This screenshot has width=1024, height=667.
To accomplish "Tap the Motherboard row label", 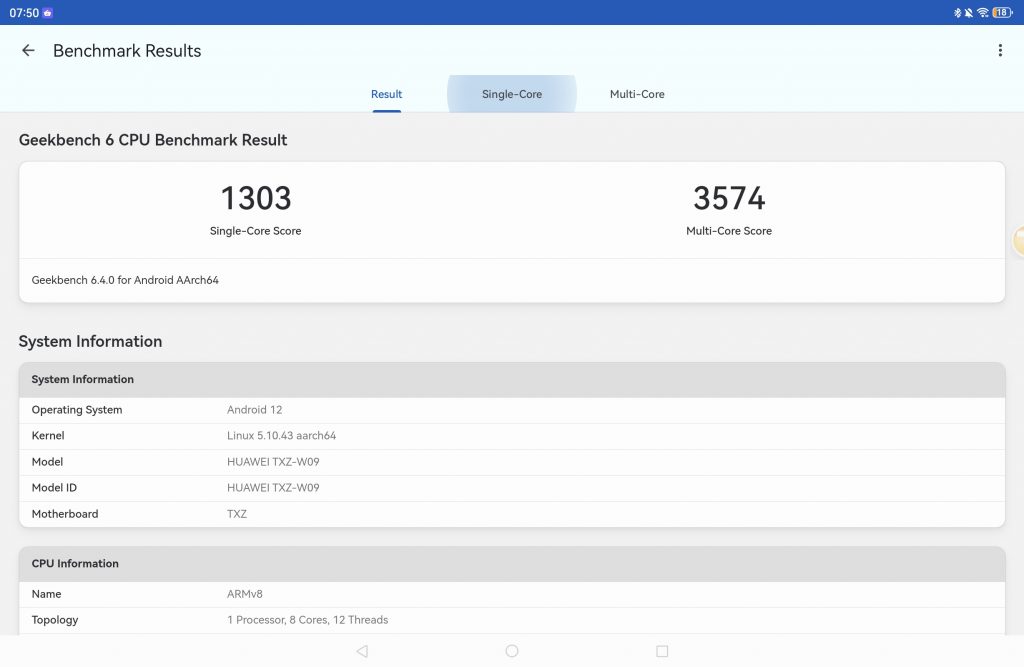I will pos(65,513).
